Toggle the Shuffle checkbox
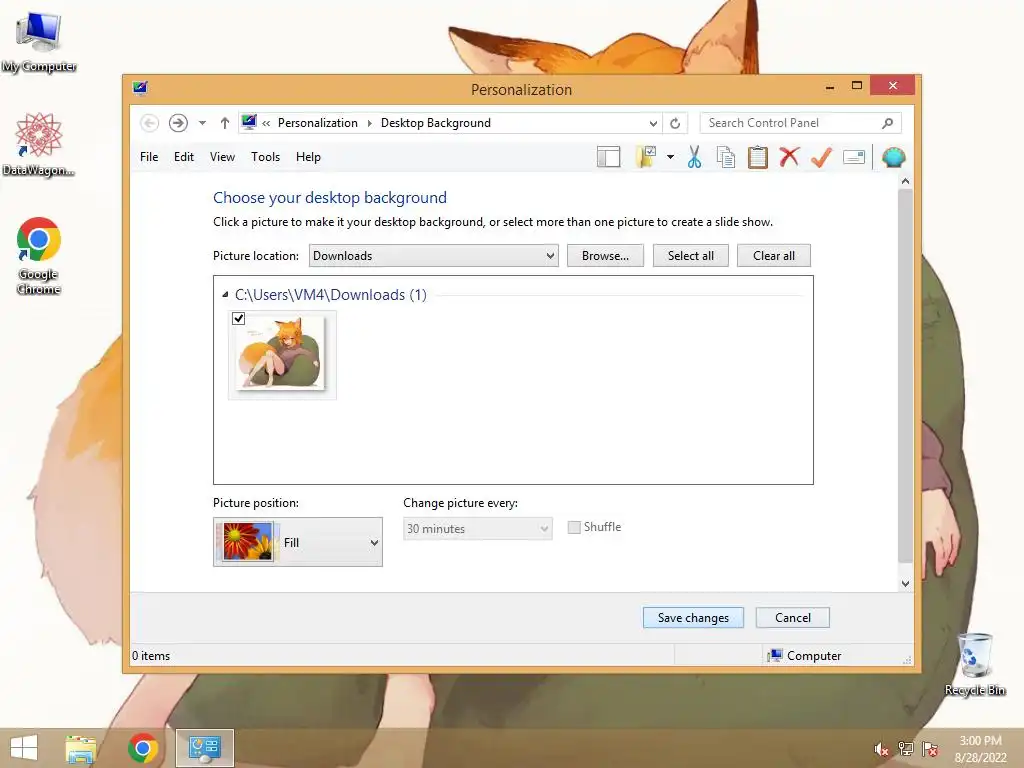 point(574,527)
